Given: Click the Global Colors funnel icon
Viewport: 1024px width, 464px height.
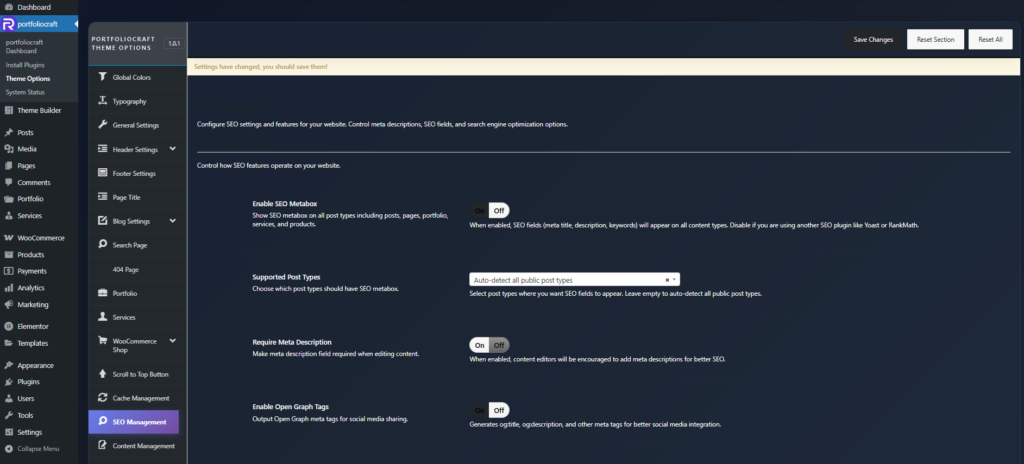Looking at the screenshot, I should [102, 77].
